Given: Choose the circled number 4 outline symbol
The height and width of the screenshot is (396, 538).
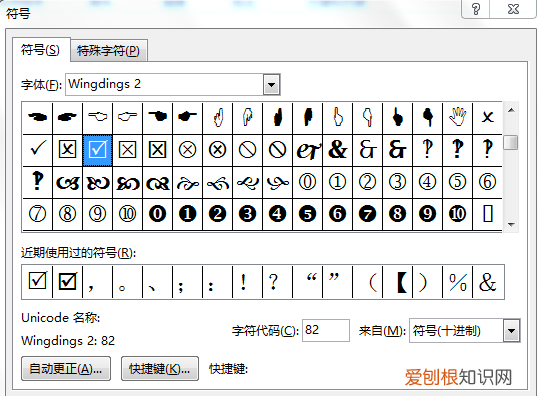Looking at the screenshot, I should click(x=428, y=182).
